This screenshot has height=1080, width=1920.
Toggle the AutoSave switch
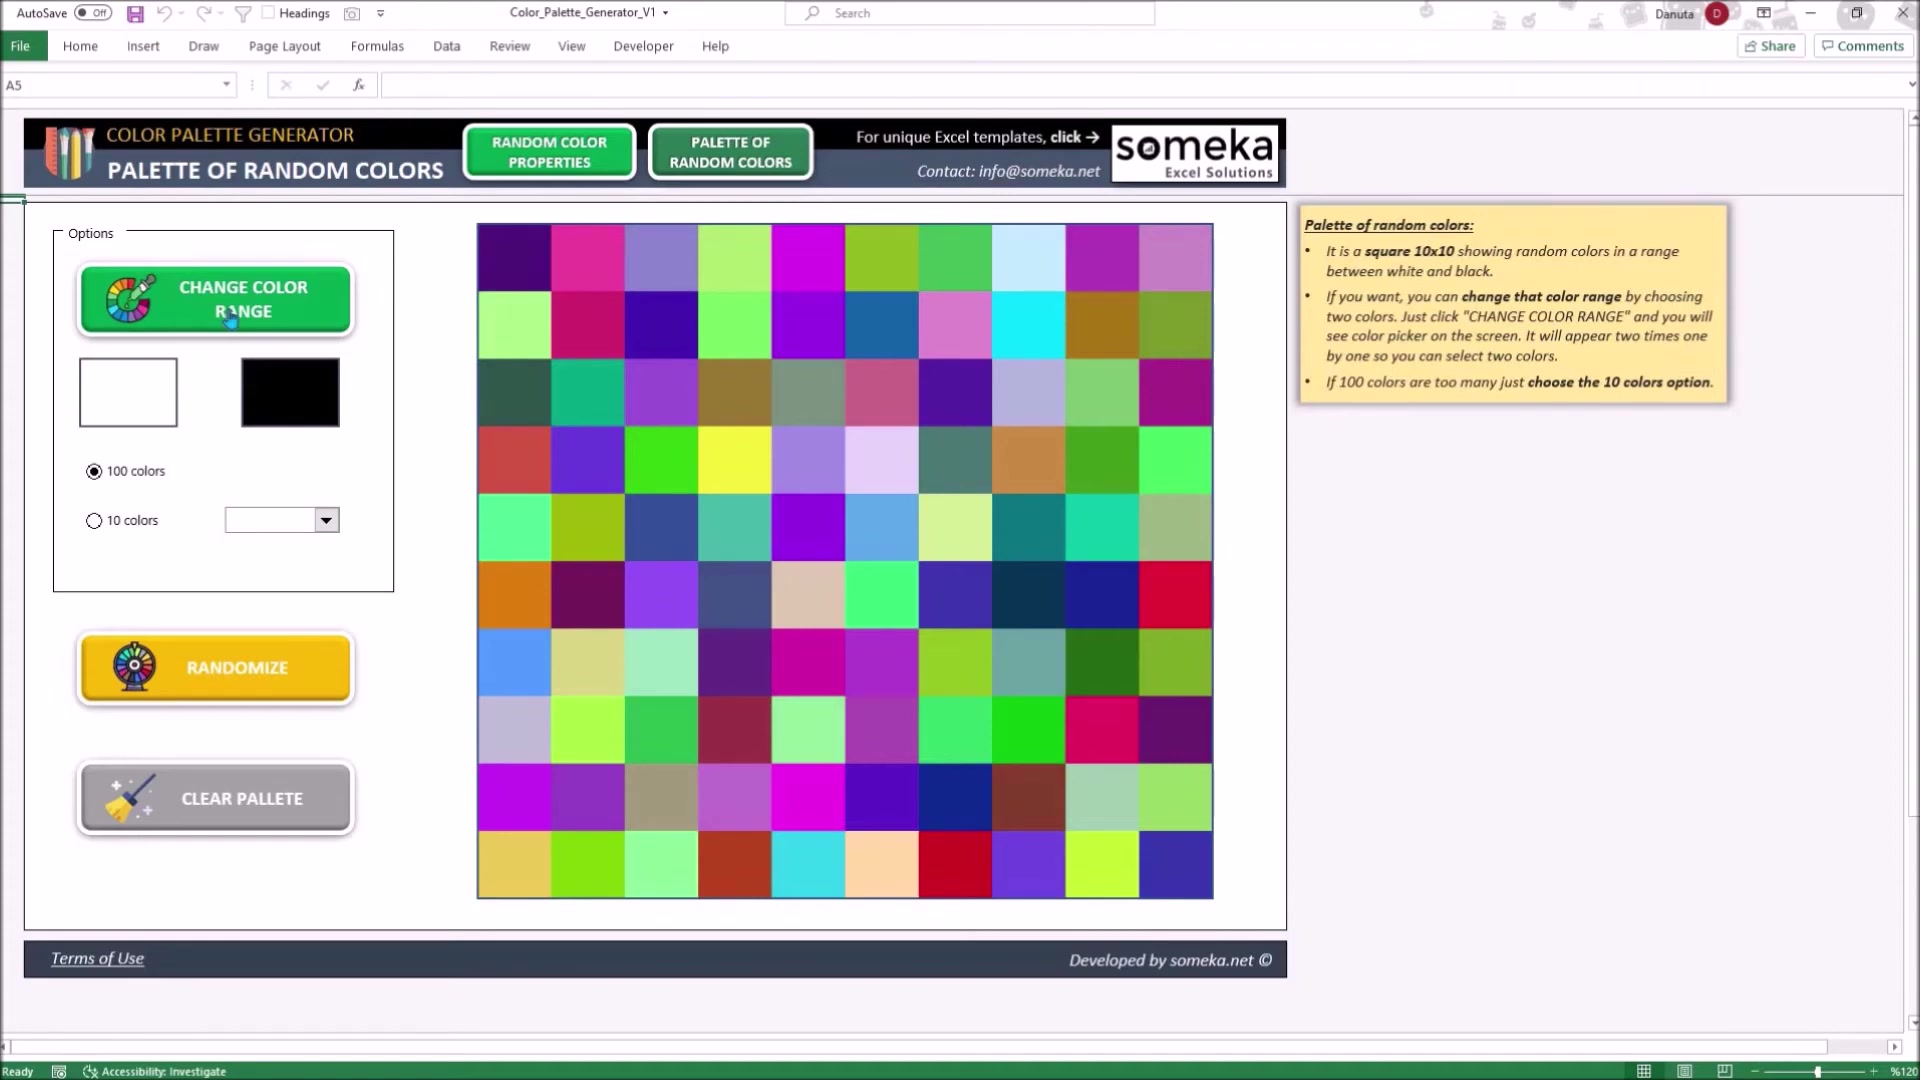(x=93, y=13)
